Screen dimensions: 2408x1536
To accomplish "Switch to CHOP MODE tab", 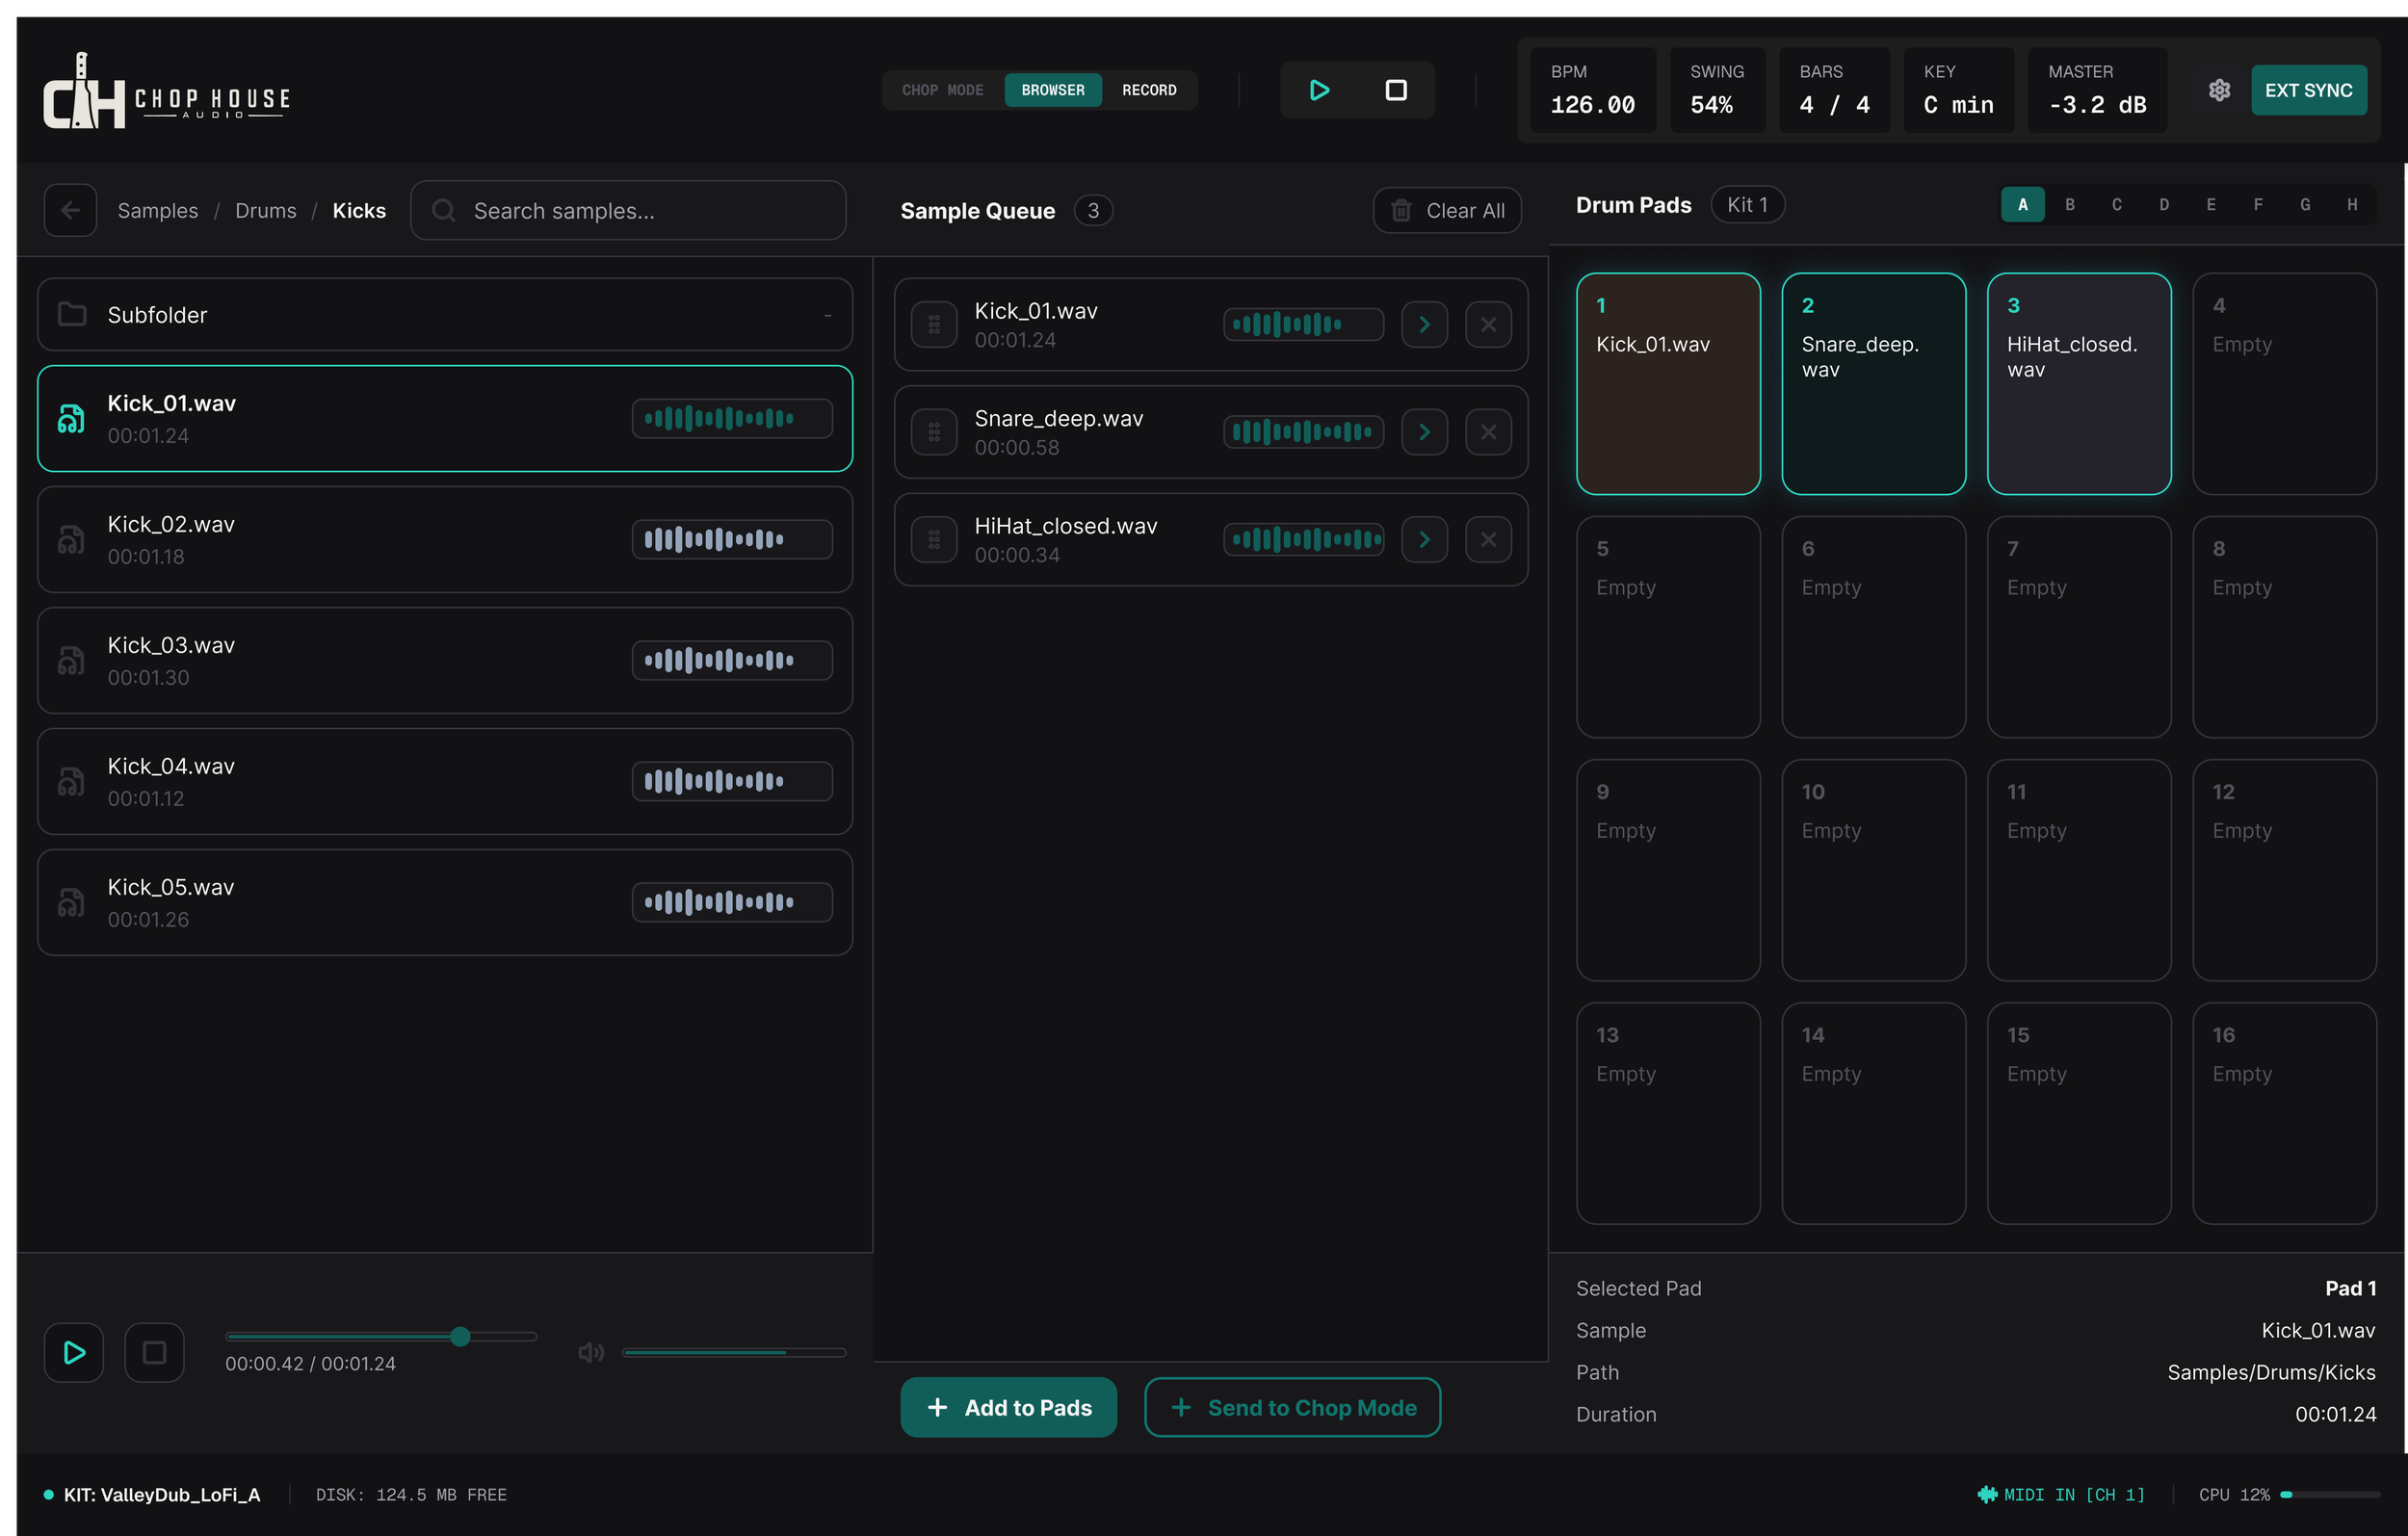I will click(x=942, y=90).
